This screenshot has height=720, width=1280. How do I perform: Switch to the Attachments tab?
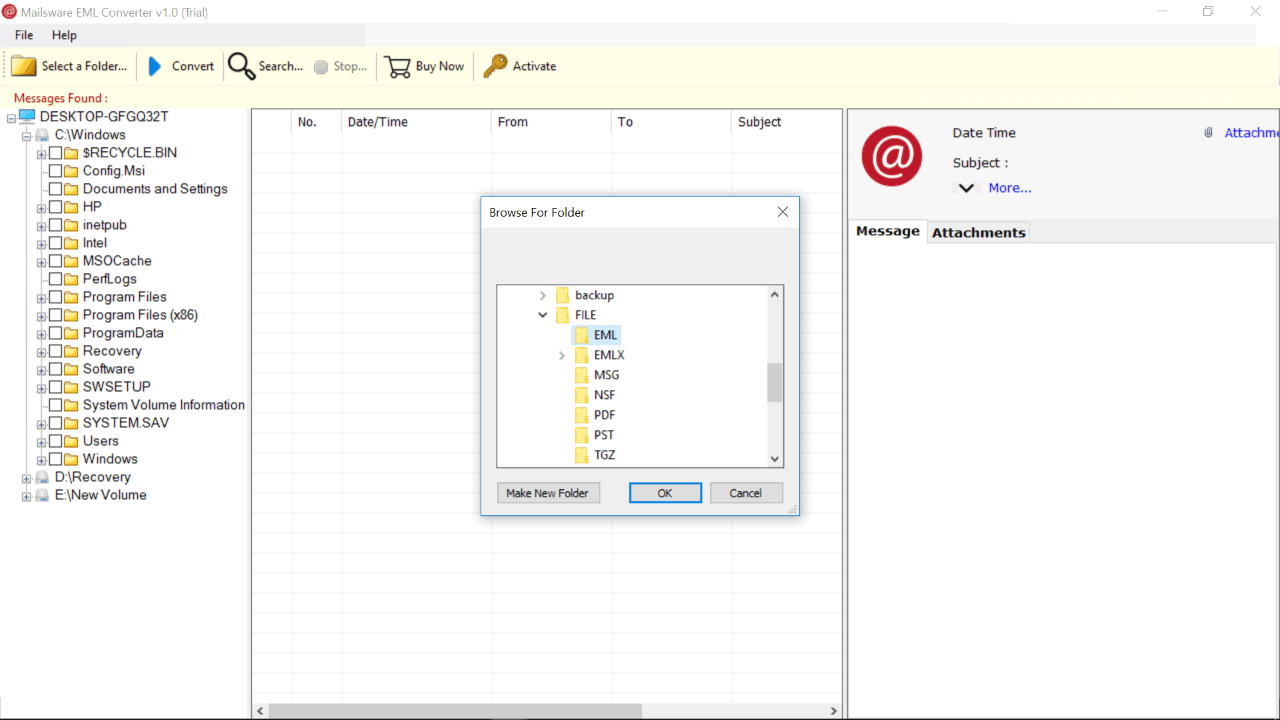pyautogui.click(x=979, y=232)
